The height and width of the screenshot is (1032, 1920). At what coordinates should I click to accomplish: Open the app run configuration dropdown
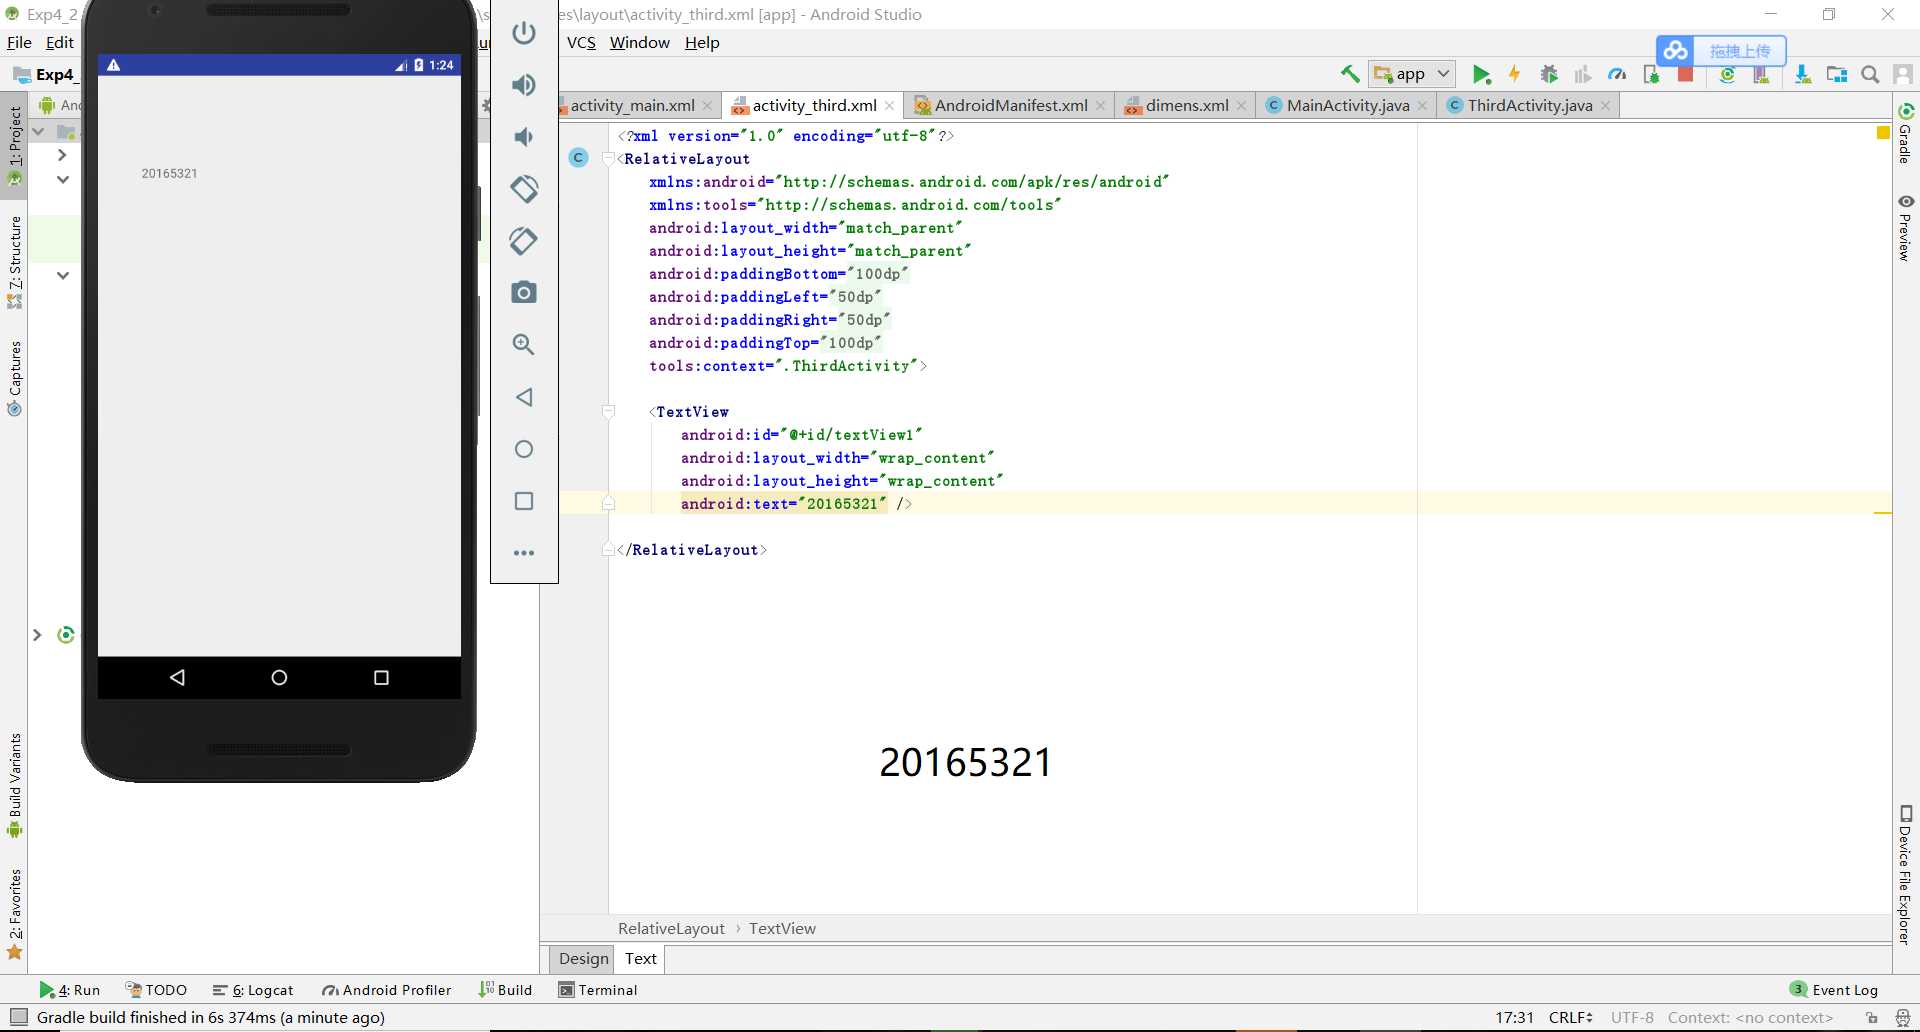click(1412, 74)
